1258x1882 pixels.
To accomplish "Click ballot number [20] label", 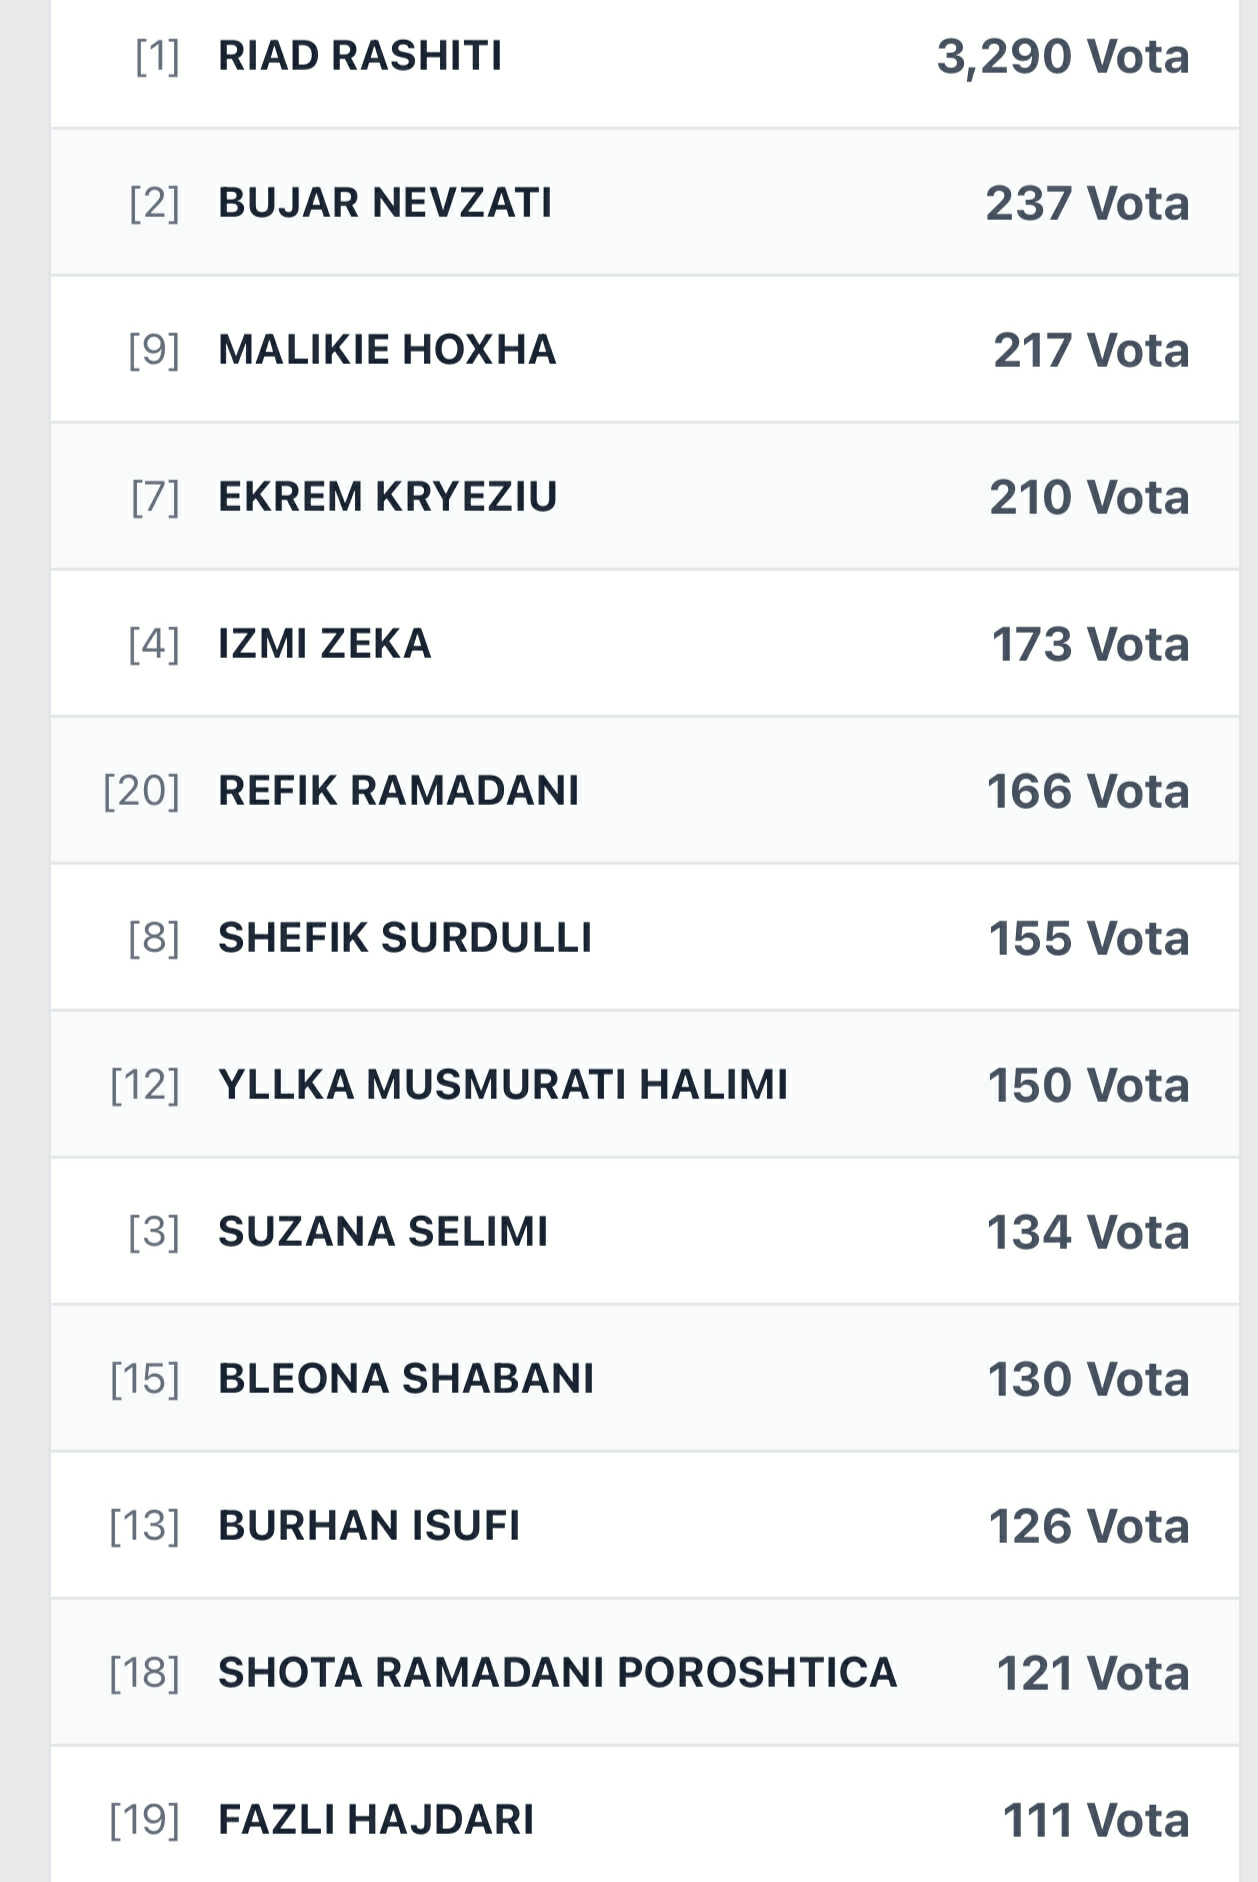I will click(142, 791).
